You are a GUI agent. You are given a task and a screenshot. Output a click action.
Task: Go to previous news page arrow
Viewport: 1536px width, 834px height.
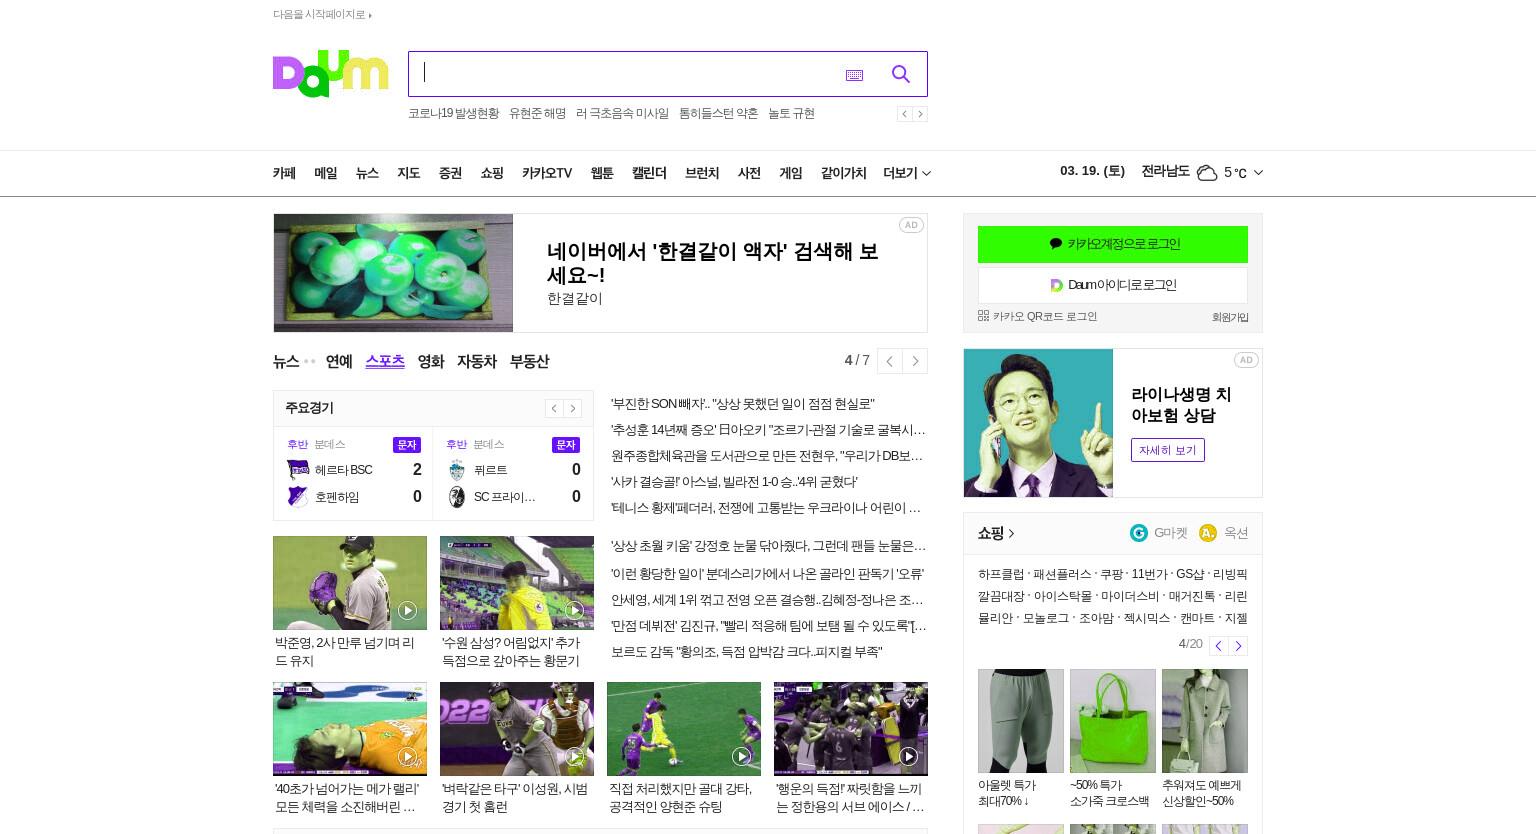click(889, 361)
